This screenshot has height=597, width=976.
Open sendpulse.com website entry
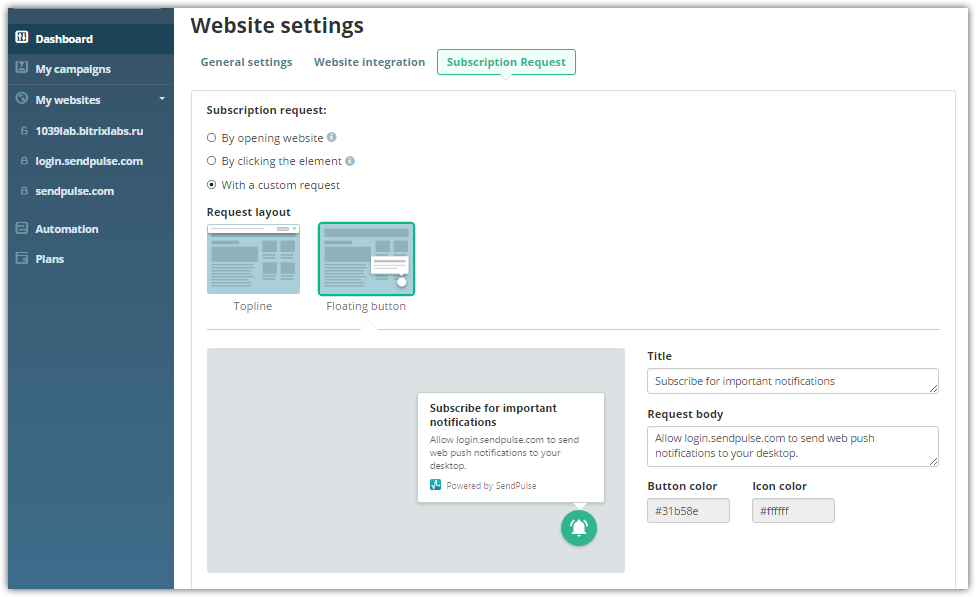point(75,191)
